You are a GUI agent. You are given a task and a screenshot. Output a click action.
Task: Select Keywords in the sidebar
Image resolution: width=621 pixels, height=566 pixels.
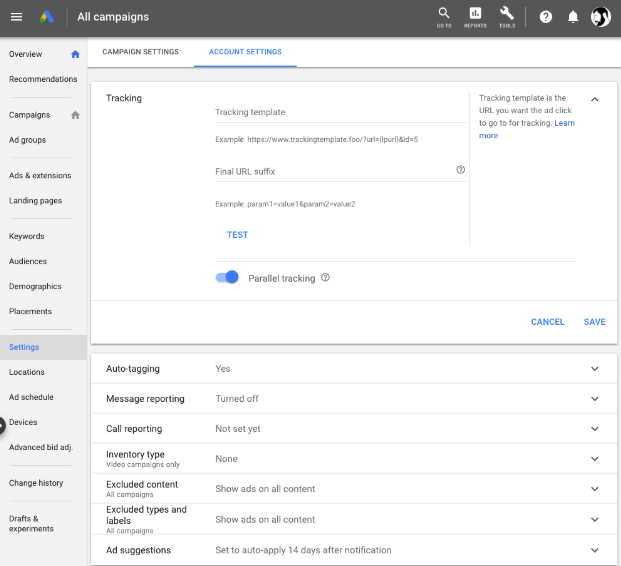point(27,236)
